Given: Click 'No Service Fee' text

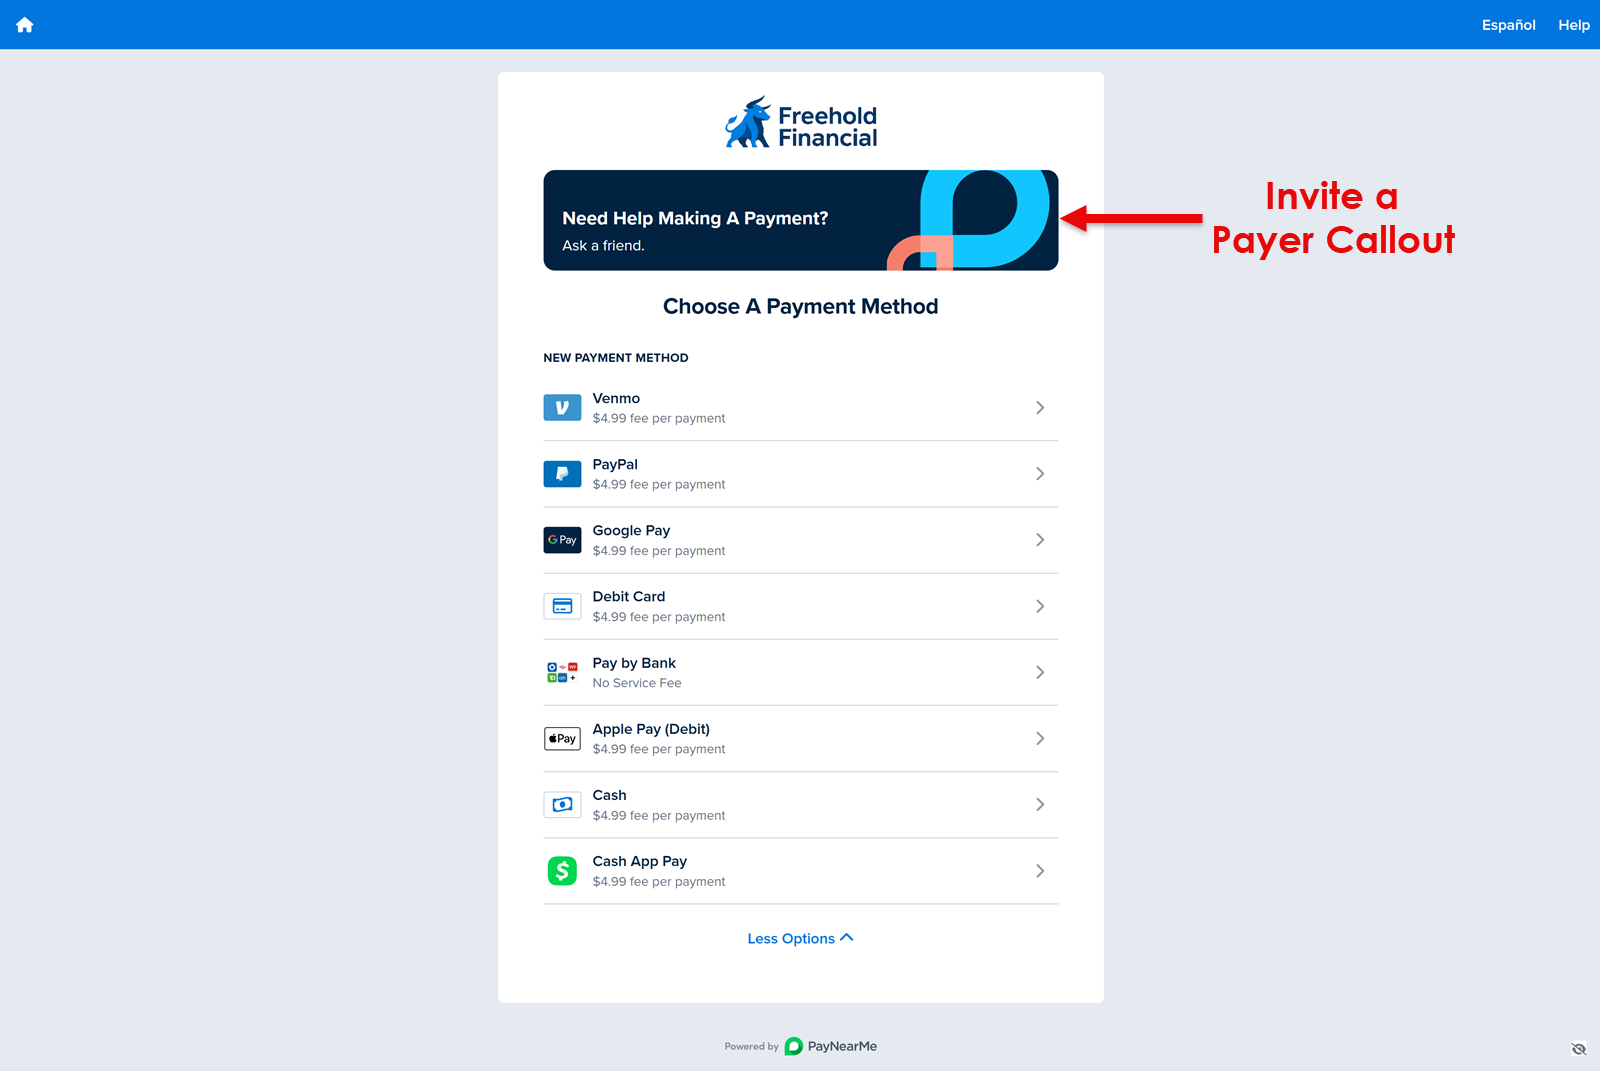Looking at the screenshot, I should (x=637, y=683).
